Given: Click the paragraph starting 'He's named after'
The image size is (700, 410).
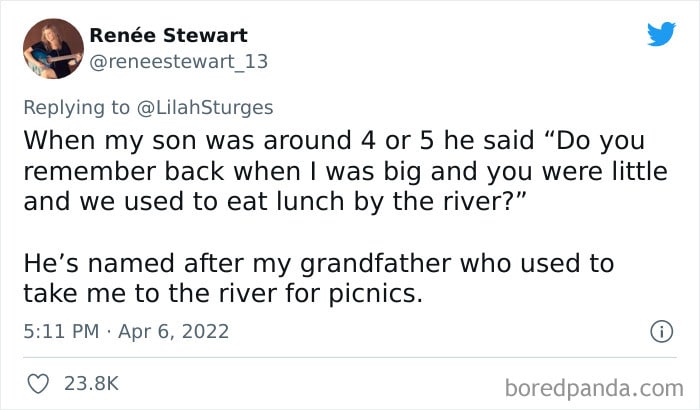Looking at the screenshot, I should (x=319, y=278).
